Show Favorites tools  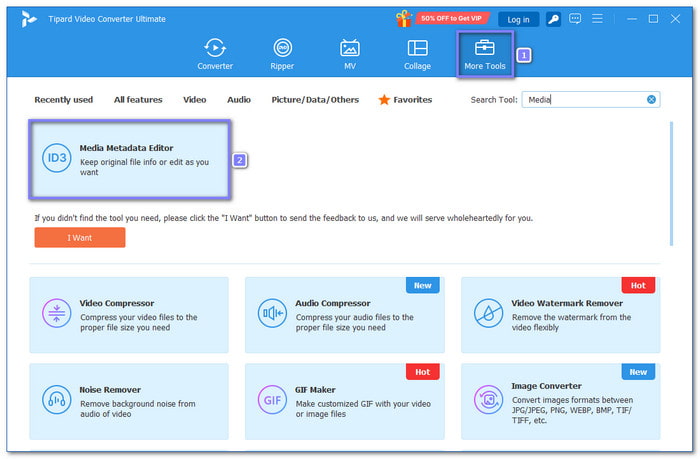pos(405,100)
